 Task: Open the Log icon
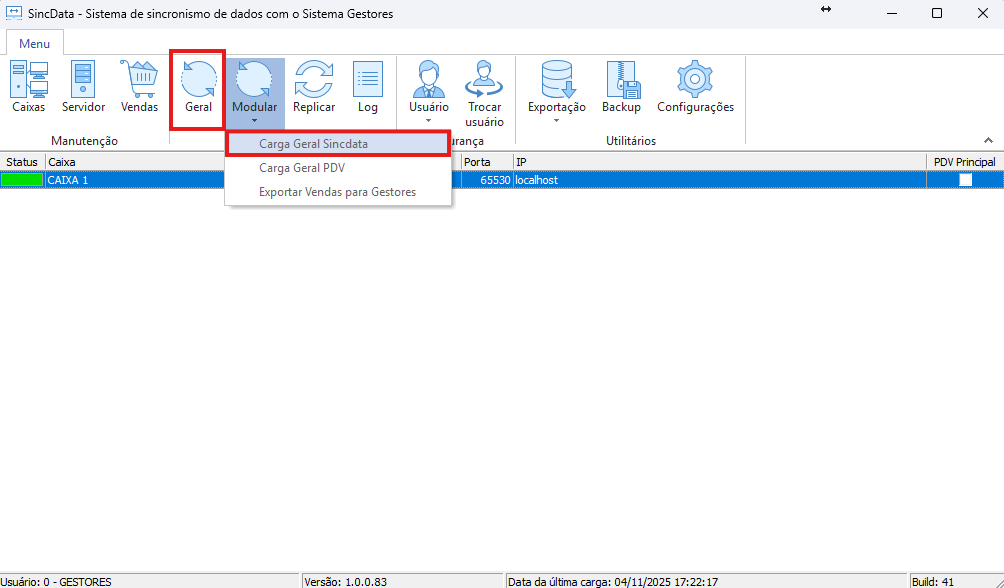368,87
